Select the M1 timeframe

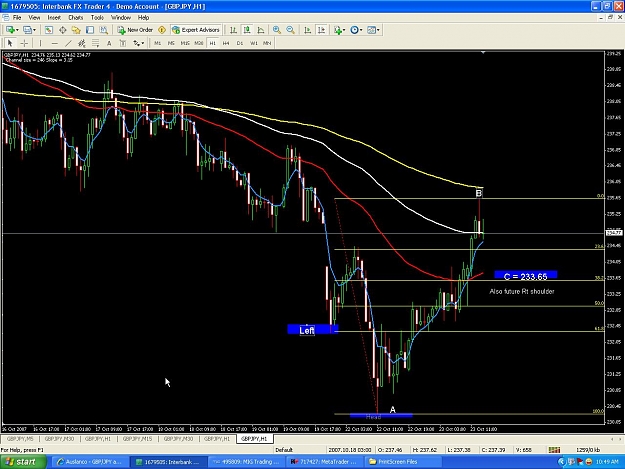tap(157, 43)
